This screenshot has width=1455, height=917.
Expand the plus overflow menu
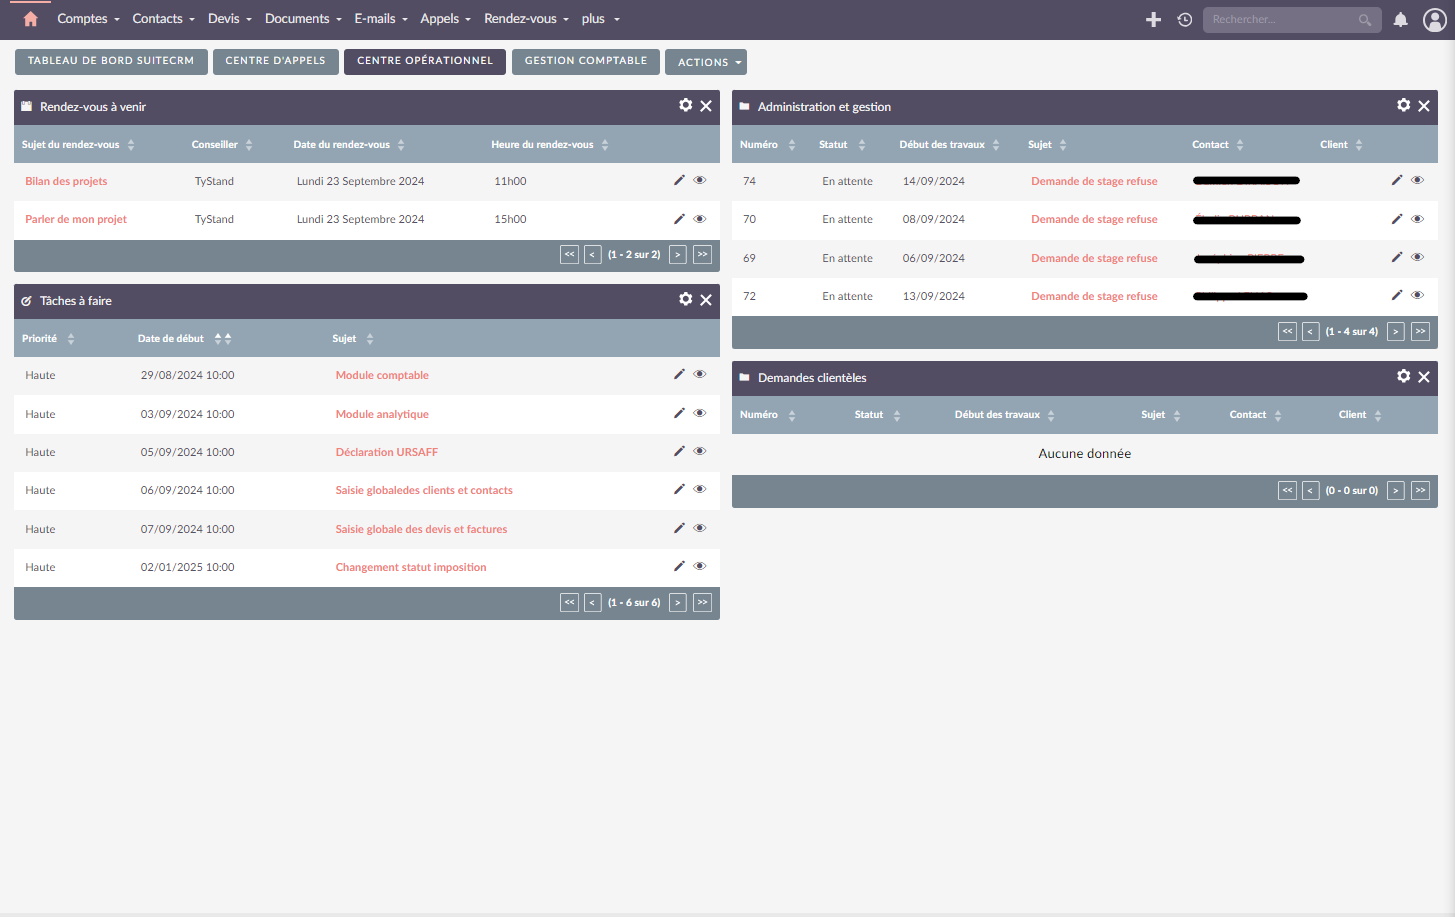601,19
